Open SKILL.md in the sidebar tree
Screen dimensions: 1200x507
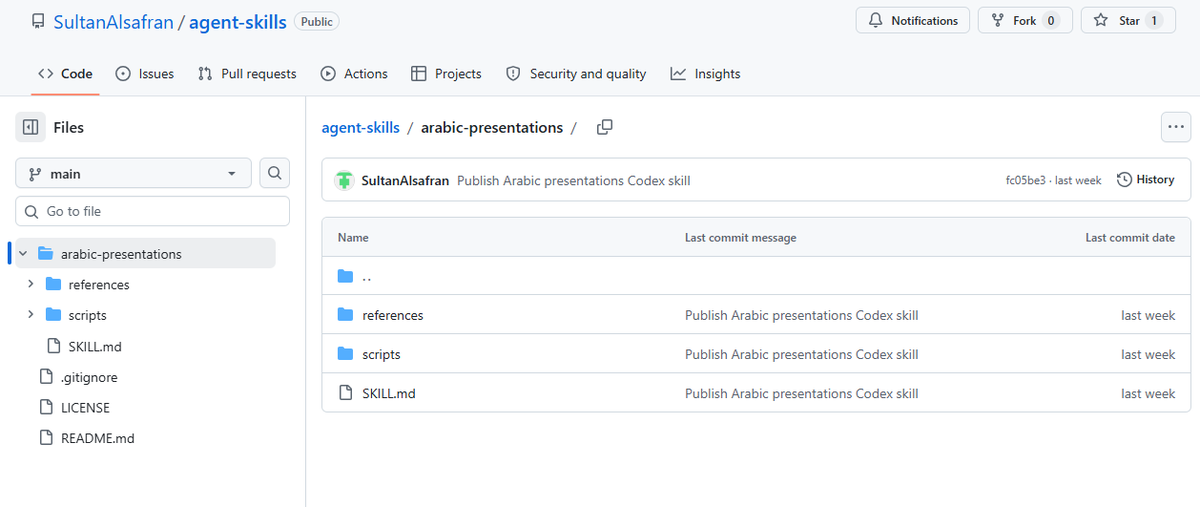click(95, 346)
